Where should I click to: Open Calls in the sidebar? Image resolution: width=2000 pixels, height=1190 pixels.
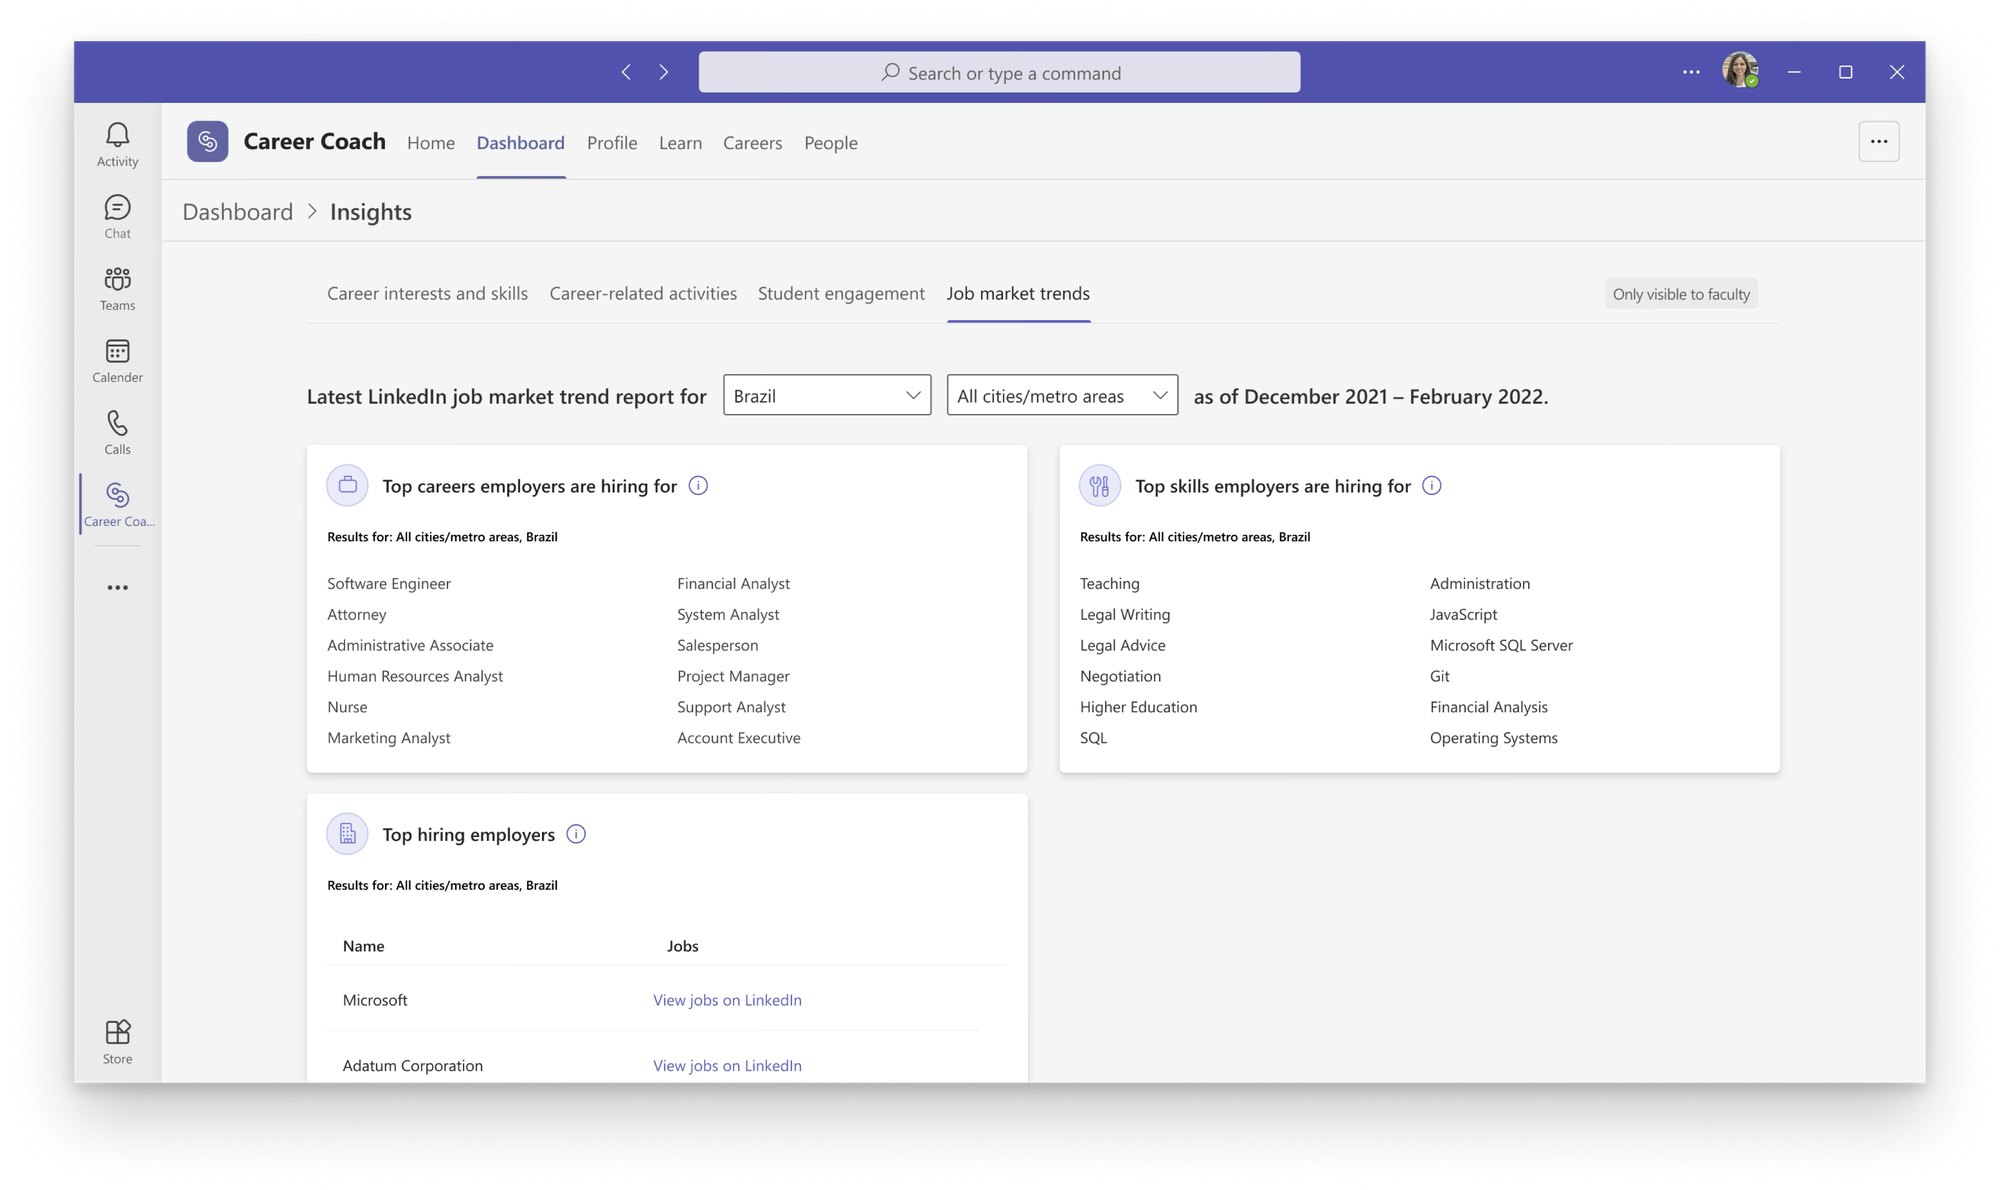pyautogui.click(x=117, y=432)
